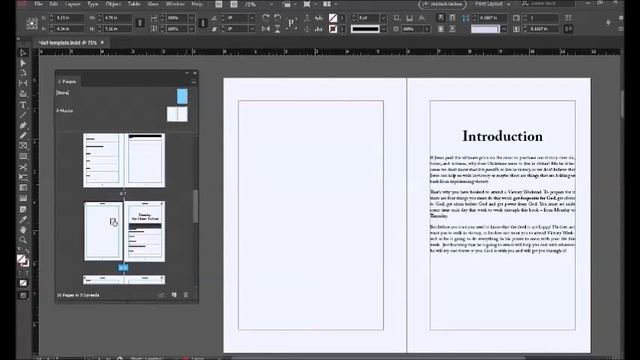Select the Gradient Swatch tool
Viewport: 640px width, 360px height.
coord(23,188)
